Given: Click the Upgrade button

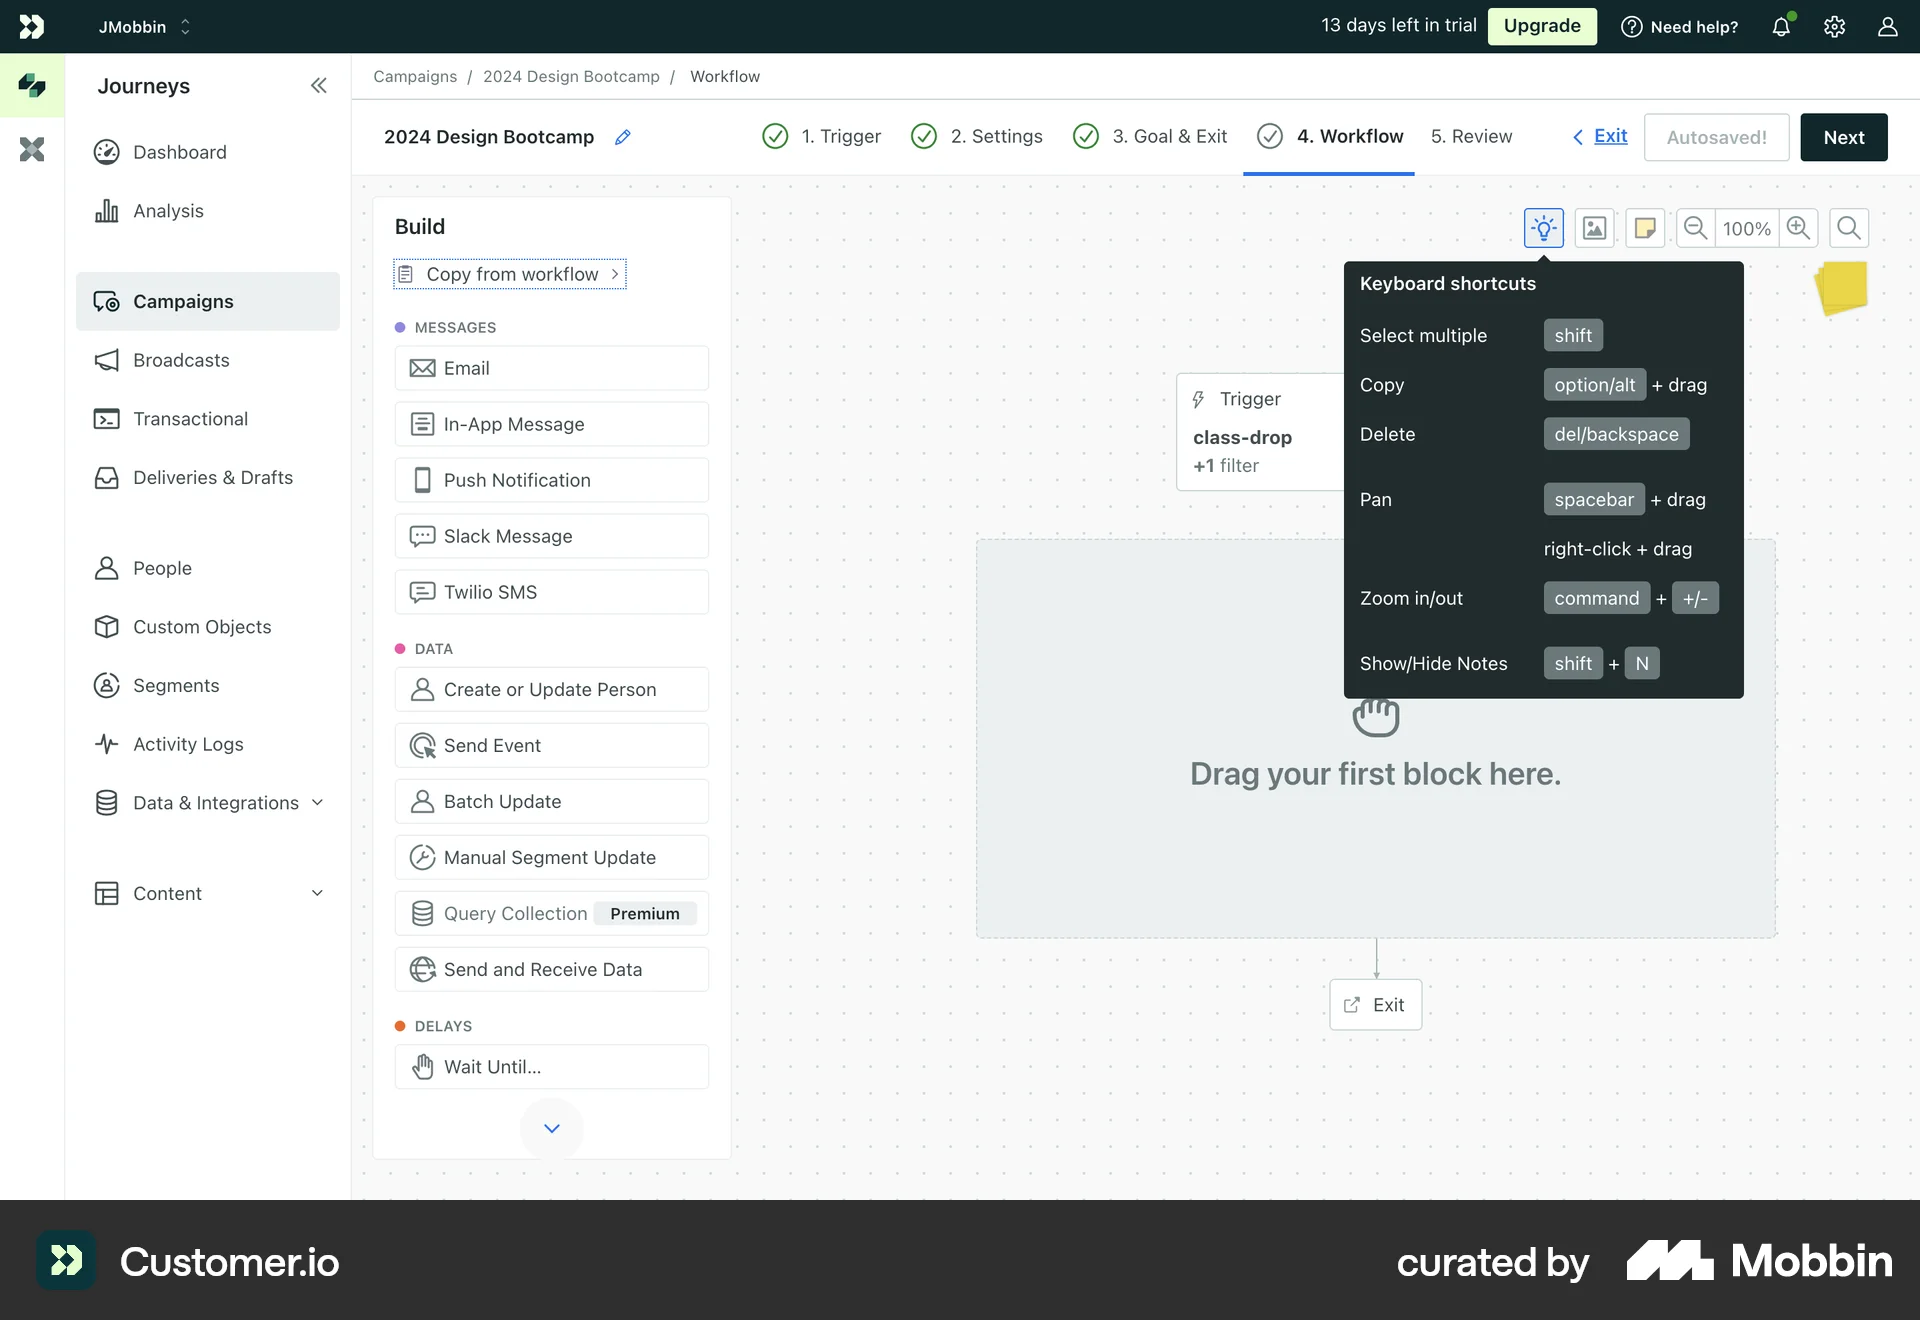Looking at the screenshot, I should pos(1541,26).
